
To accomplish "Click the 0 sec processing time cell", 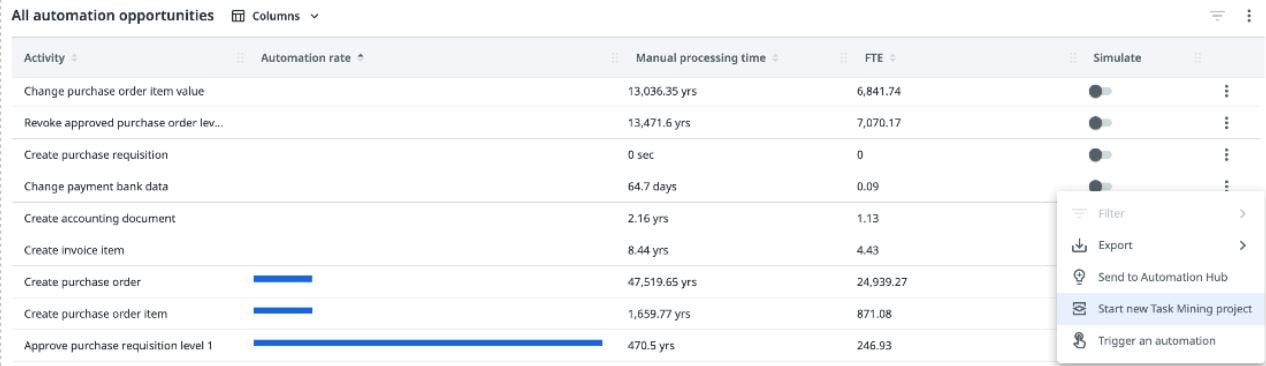I will [x=641, y=155].
